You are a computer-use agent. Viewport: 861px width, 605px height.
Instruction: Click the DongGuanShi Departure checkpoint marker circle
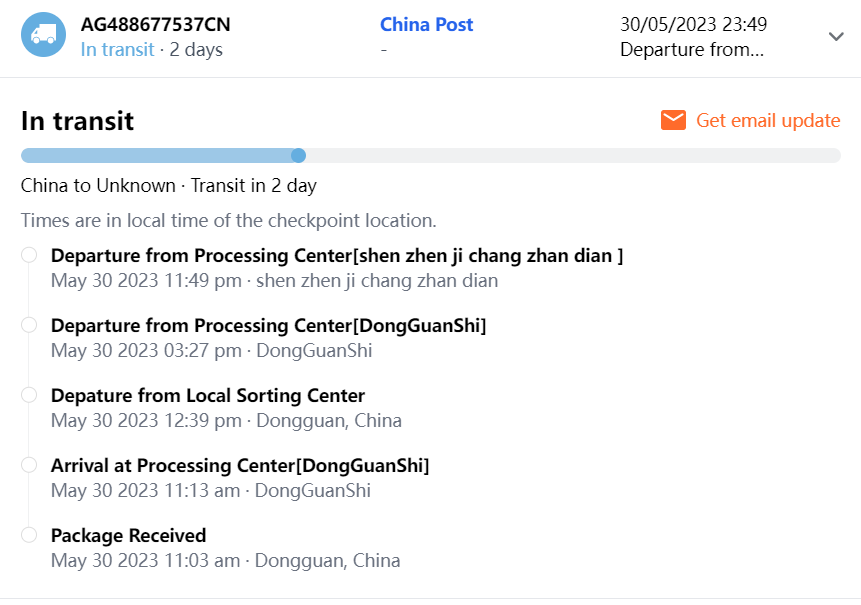point(29,325)
